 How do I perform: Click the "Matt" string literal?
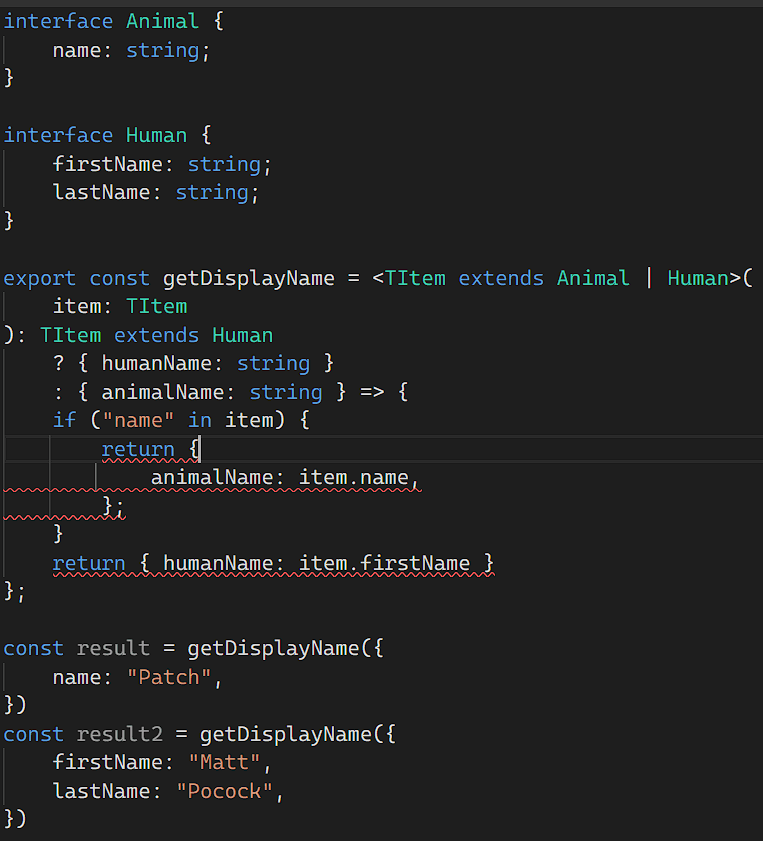coord(224,763)
